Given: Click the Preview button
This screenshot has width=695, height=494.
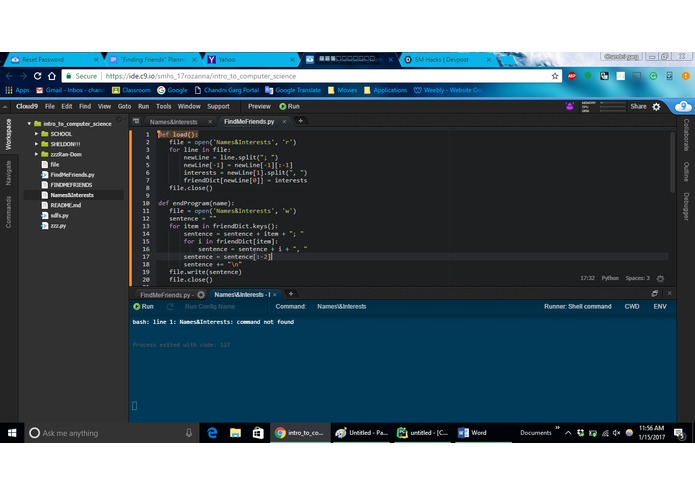Looking at the screenshot, I should click(259, 106).
